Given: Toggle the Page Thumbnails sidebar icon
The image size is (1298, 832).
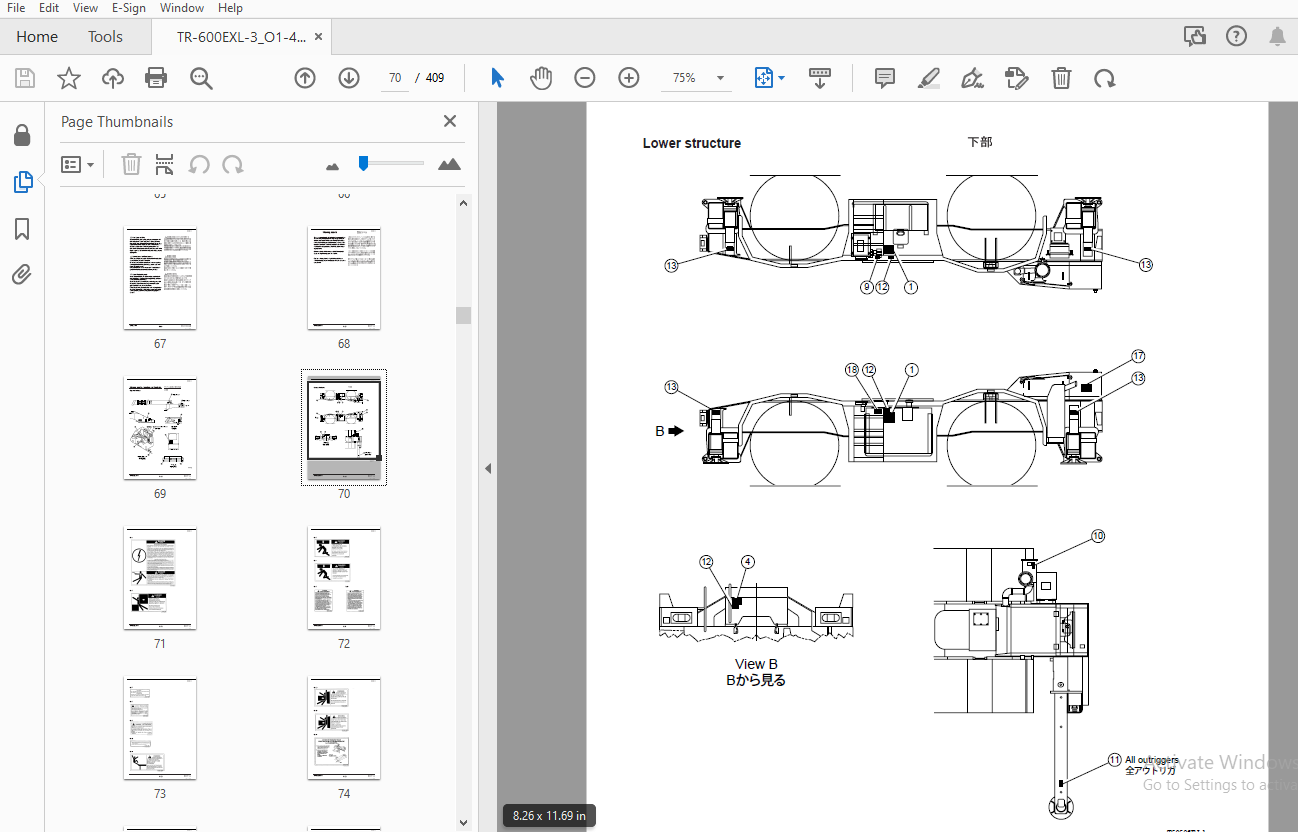Looking at the screenshot, I should [x=22, y=182].
